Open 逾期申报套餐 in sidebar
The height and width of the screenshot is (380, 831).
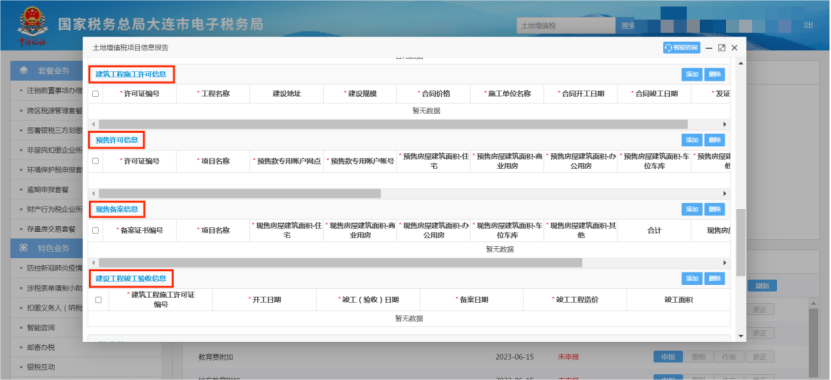[47, 189]
